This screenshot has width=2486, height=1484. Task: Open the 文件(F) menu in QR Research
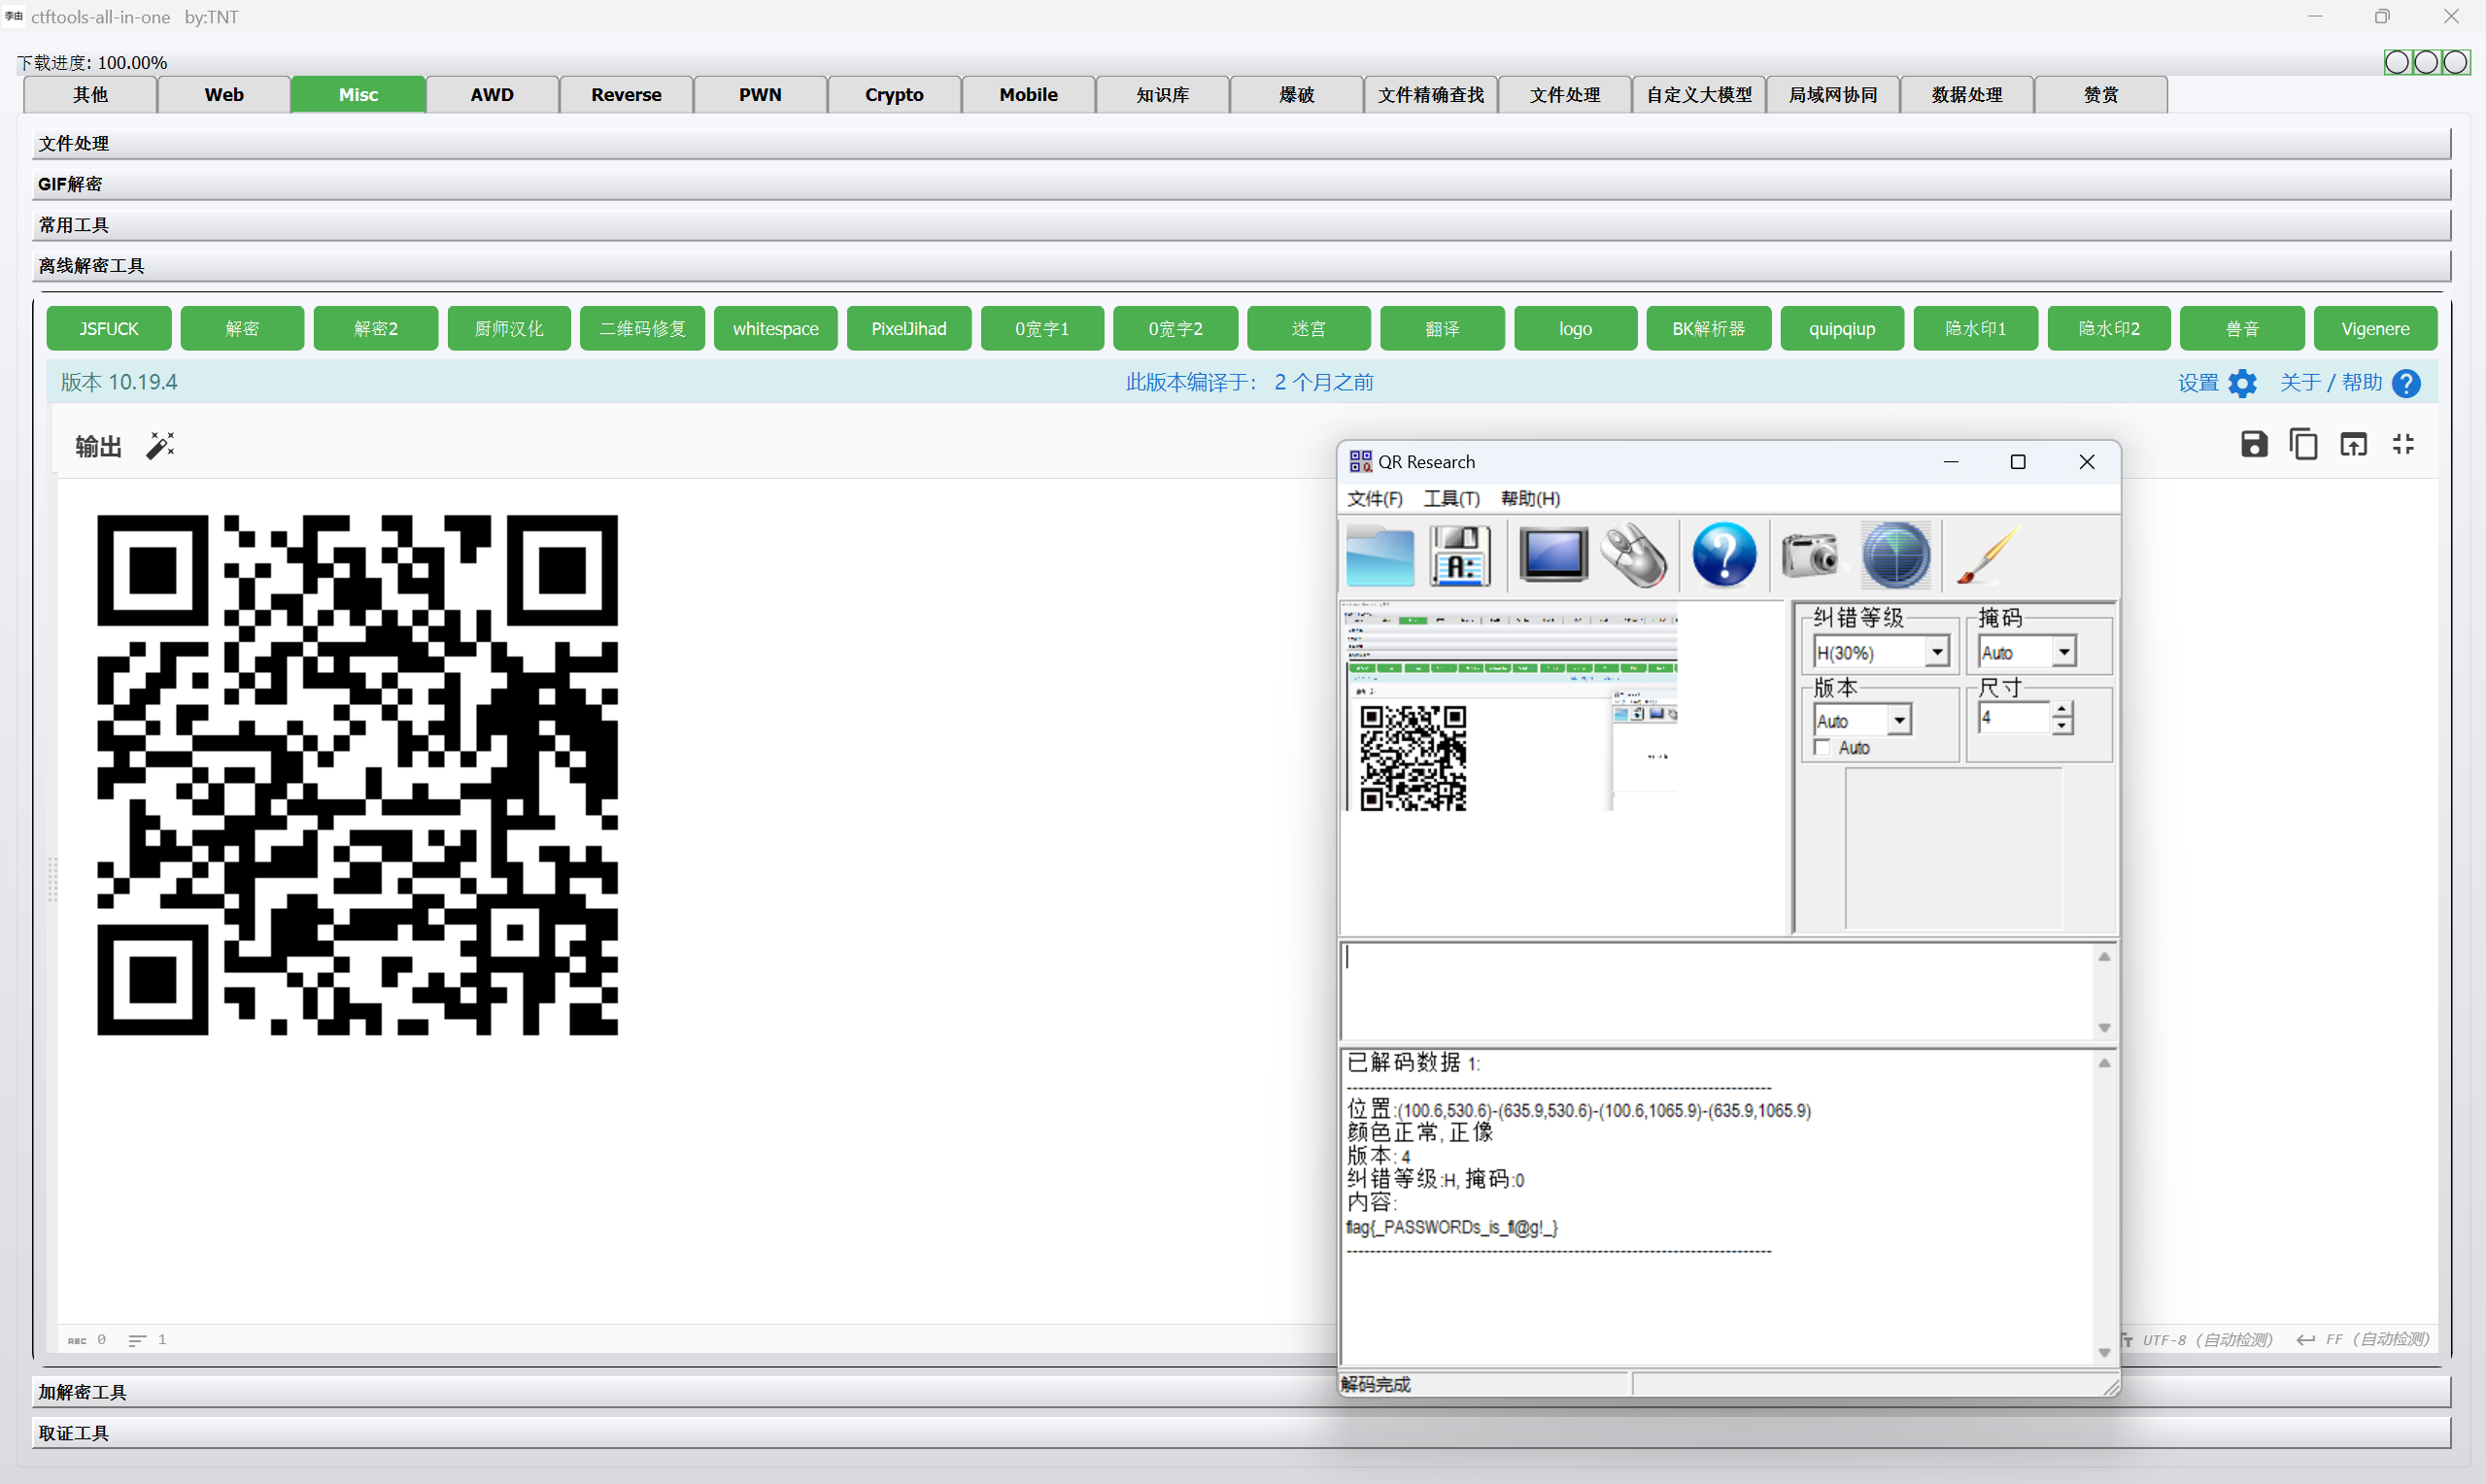[x=1374, y=498]
